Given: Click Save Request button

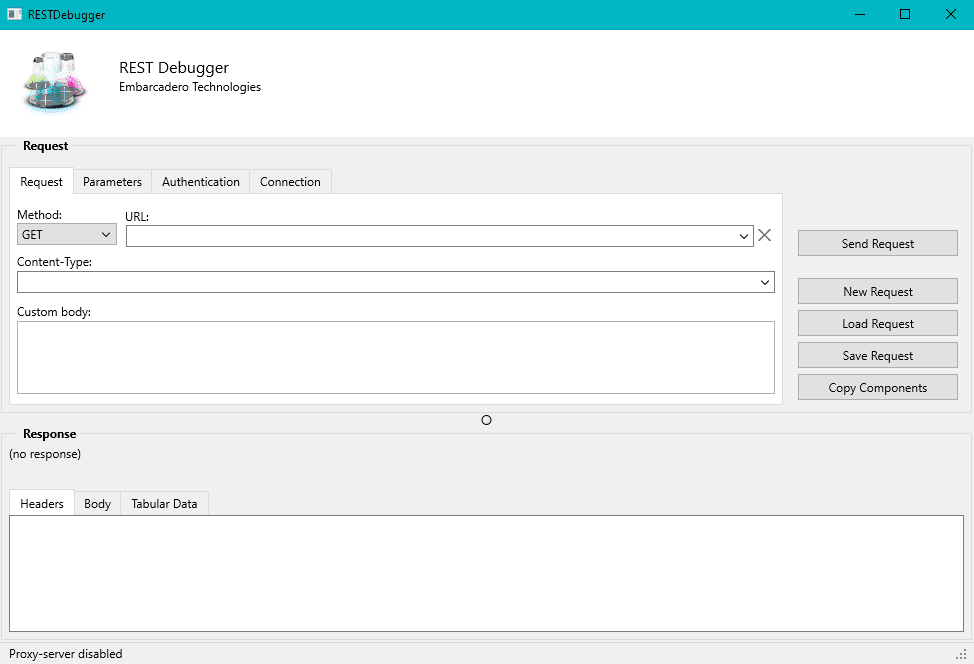Looking at the screenshot, I should [878, 355].
